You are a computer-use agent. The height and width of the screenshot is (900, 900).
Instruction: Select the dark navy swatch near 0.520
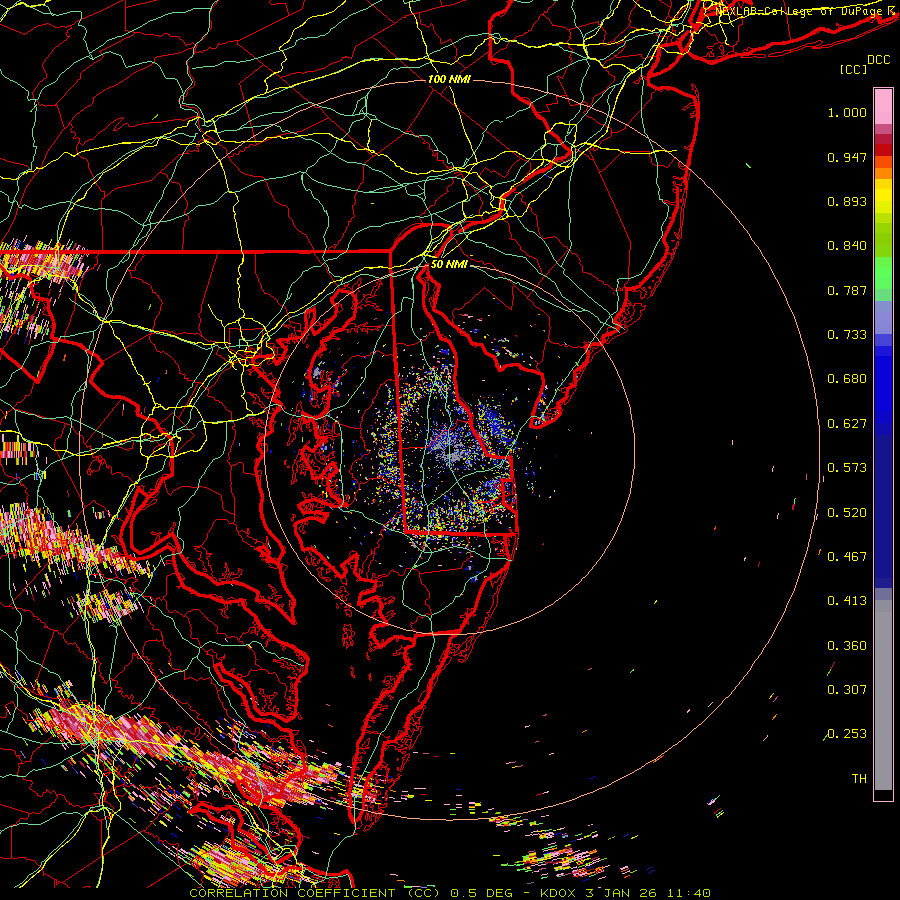click(x=883, y=511)
